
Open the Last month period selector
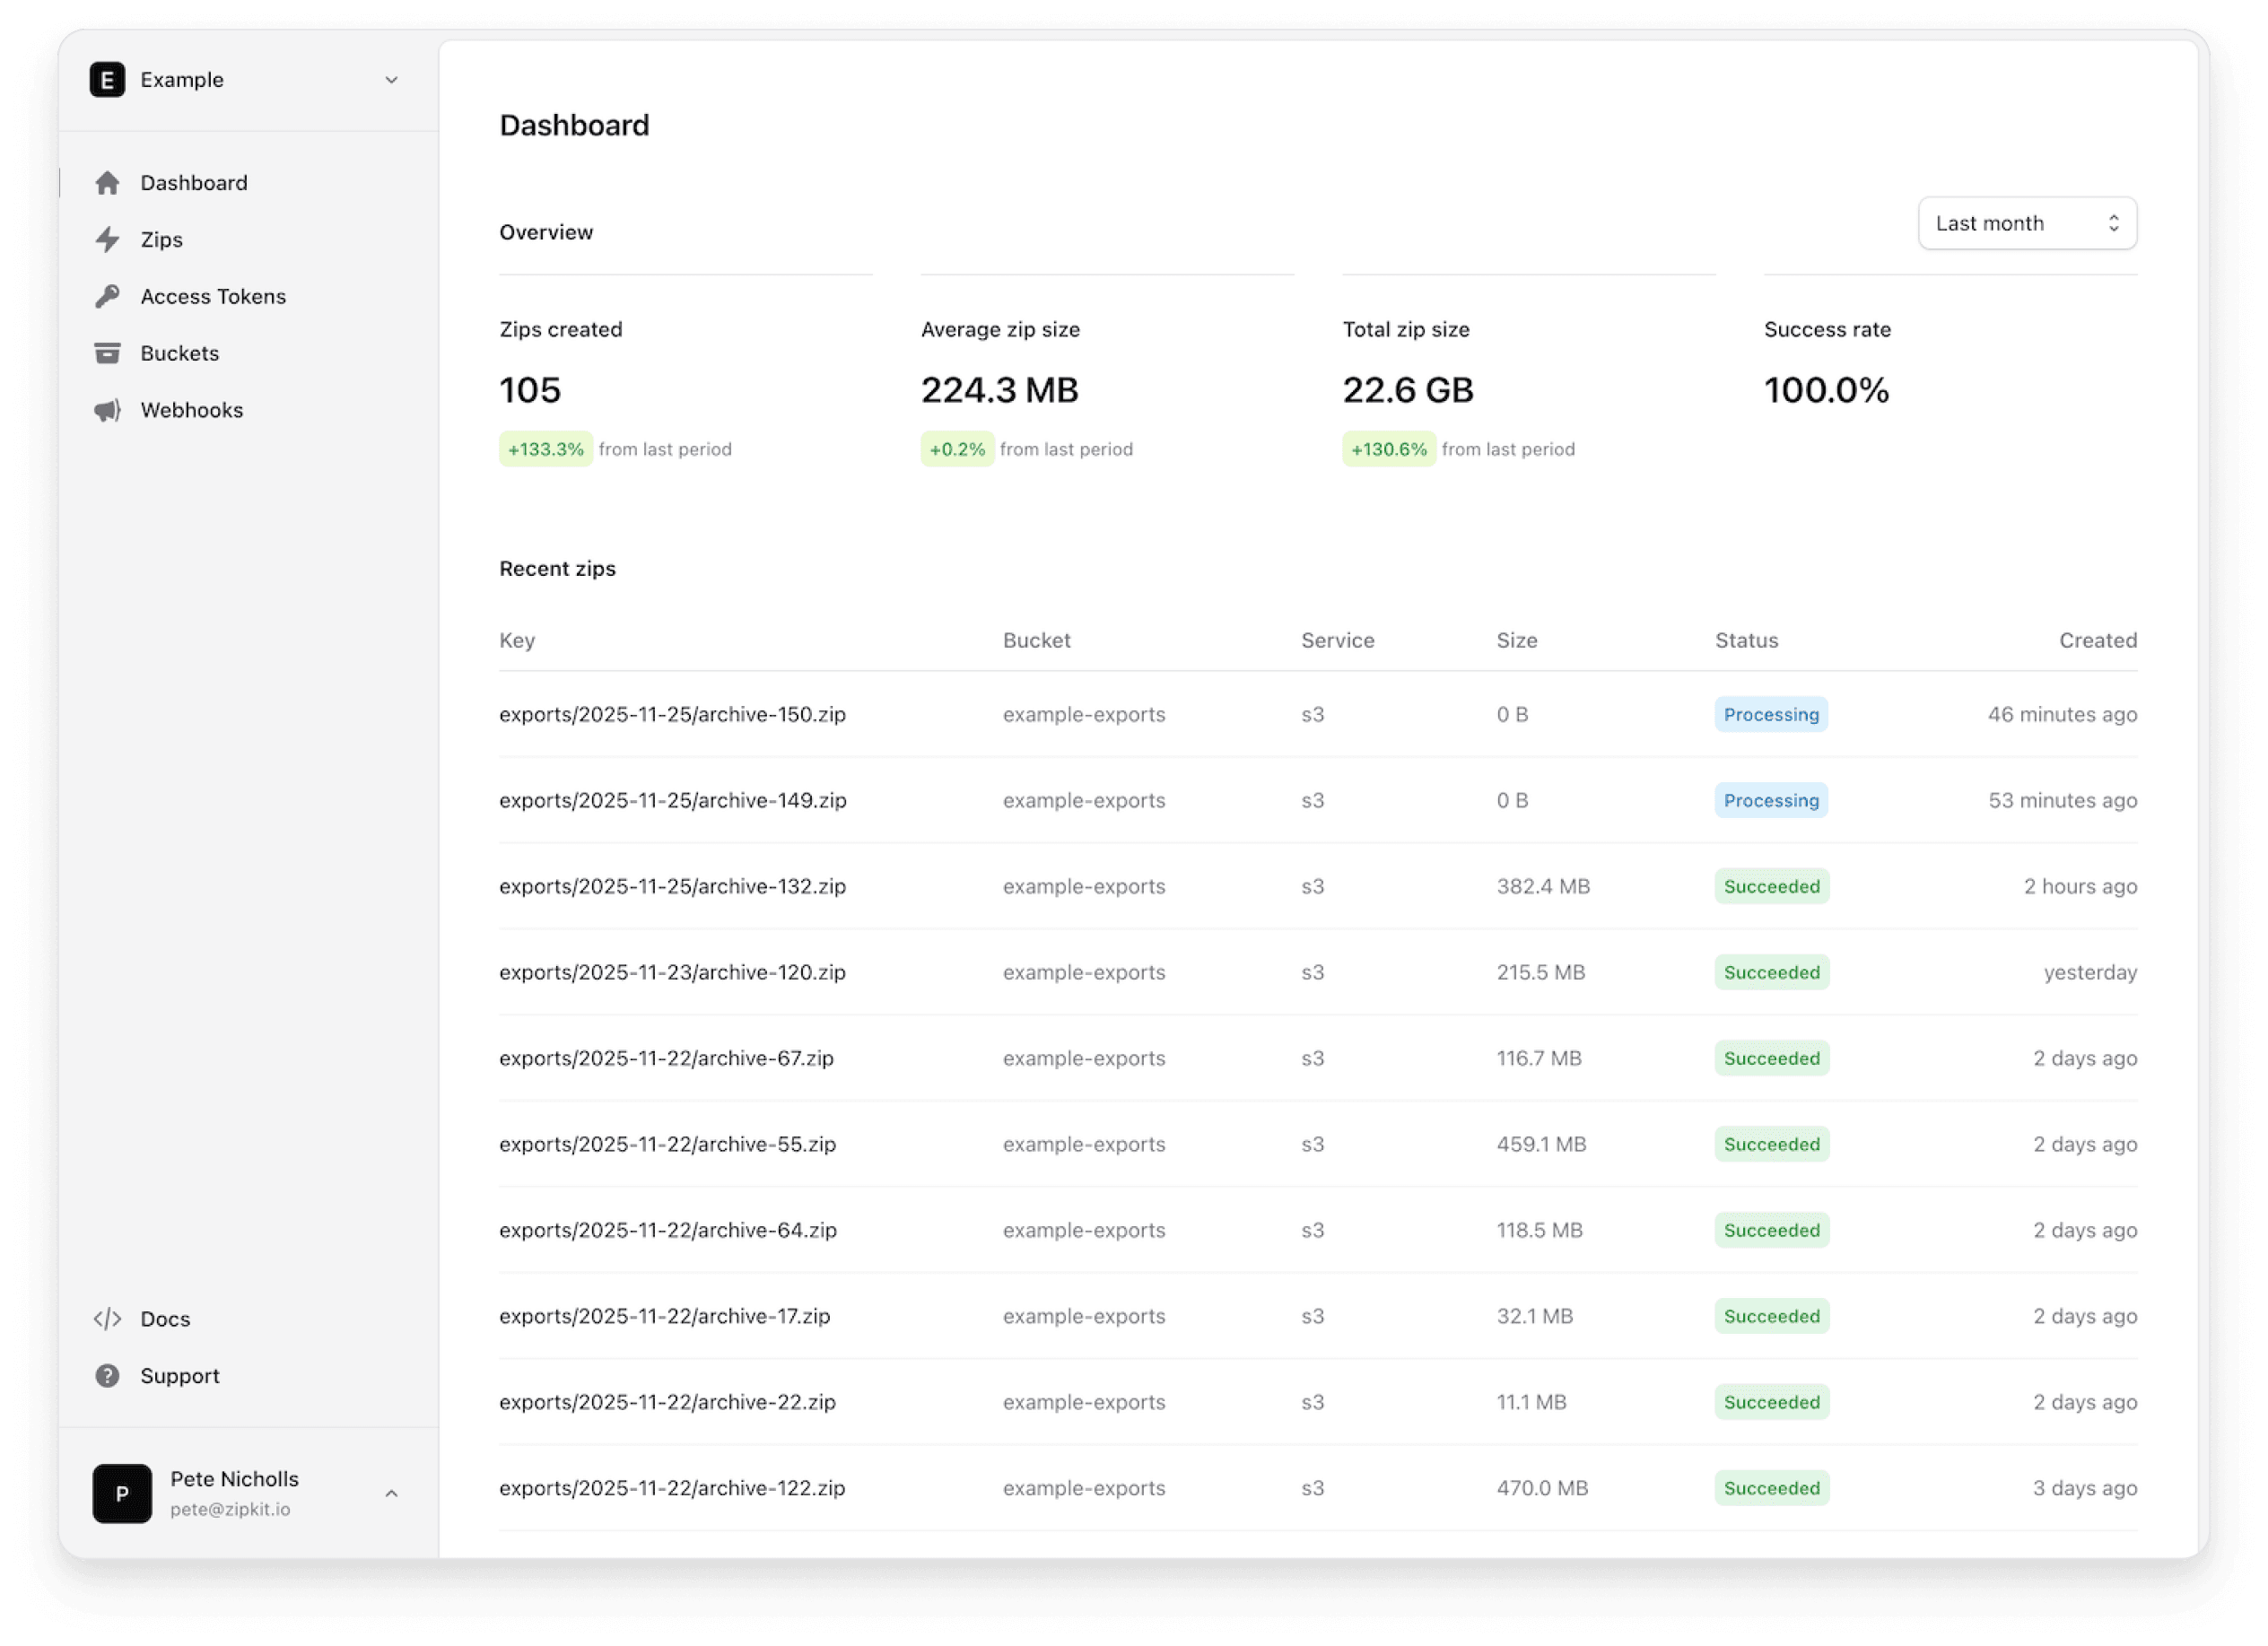[x=2026, y=223]
